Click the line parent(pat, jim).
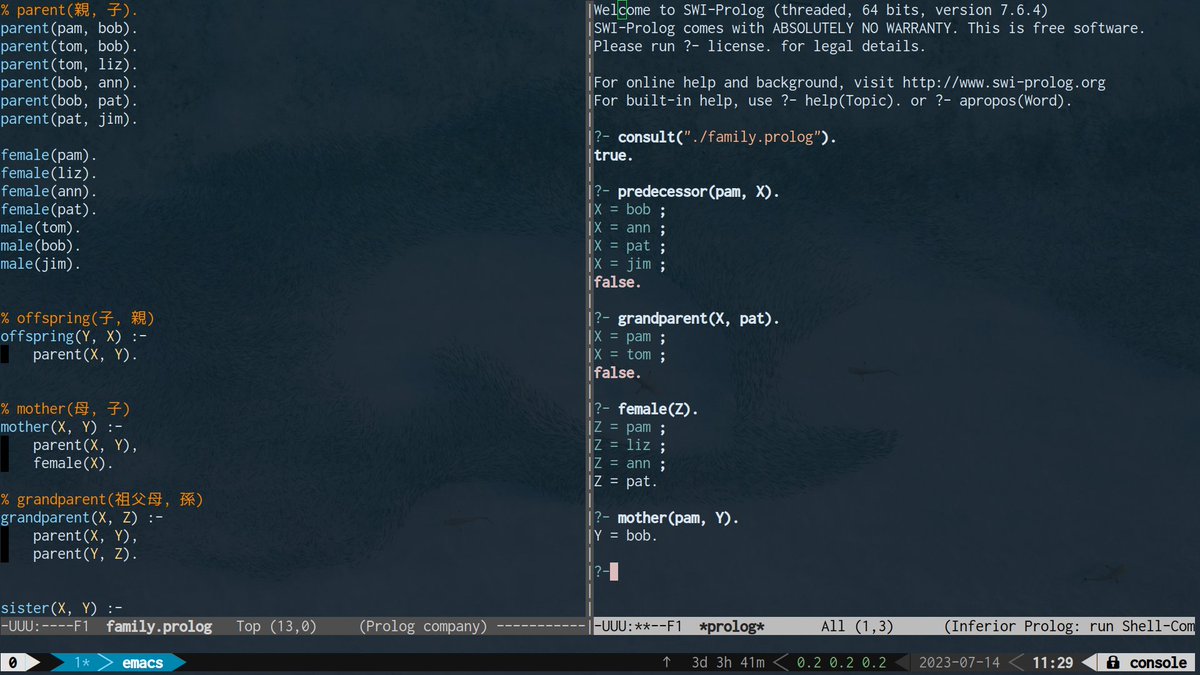The width and height of the screenshot is (1200, 675). click(69, 118)
